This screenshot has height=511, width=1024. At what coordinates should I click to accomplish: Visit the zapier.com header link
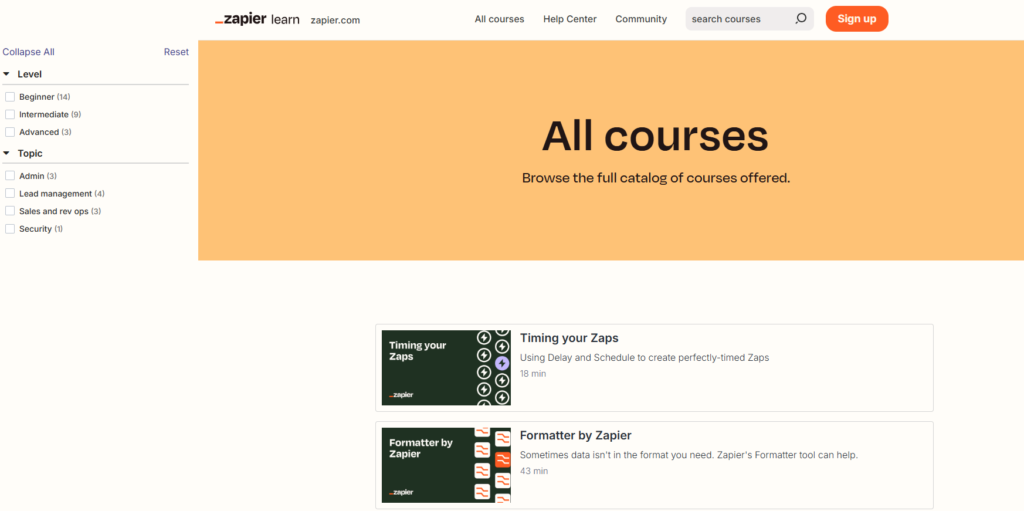(x=336, y=20)
